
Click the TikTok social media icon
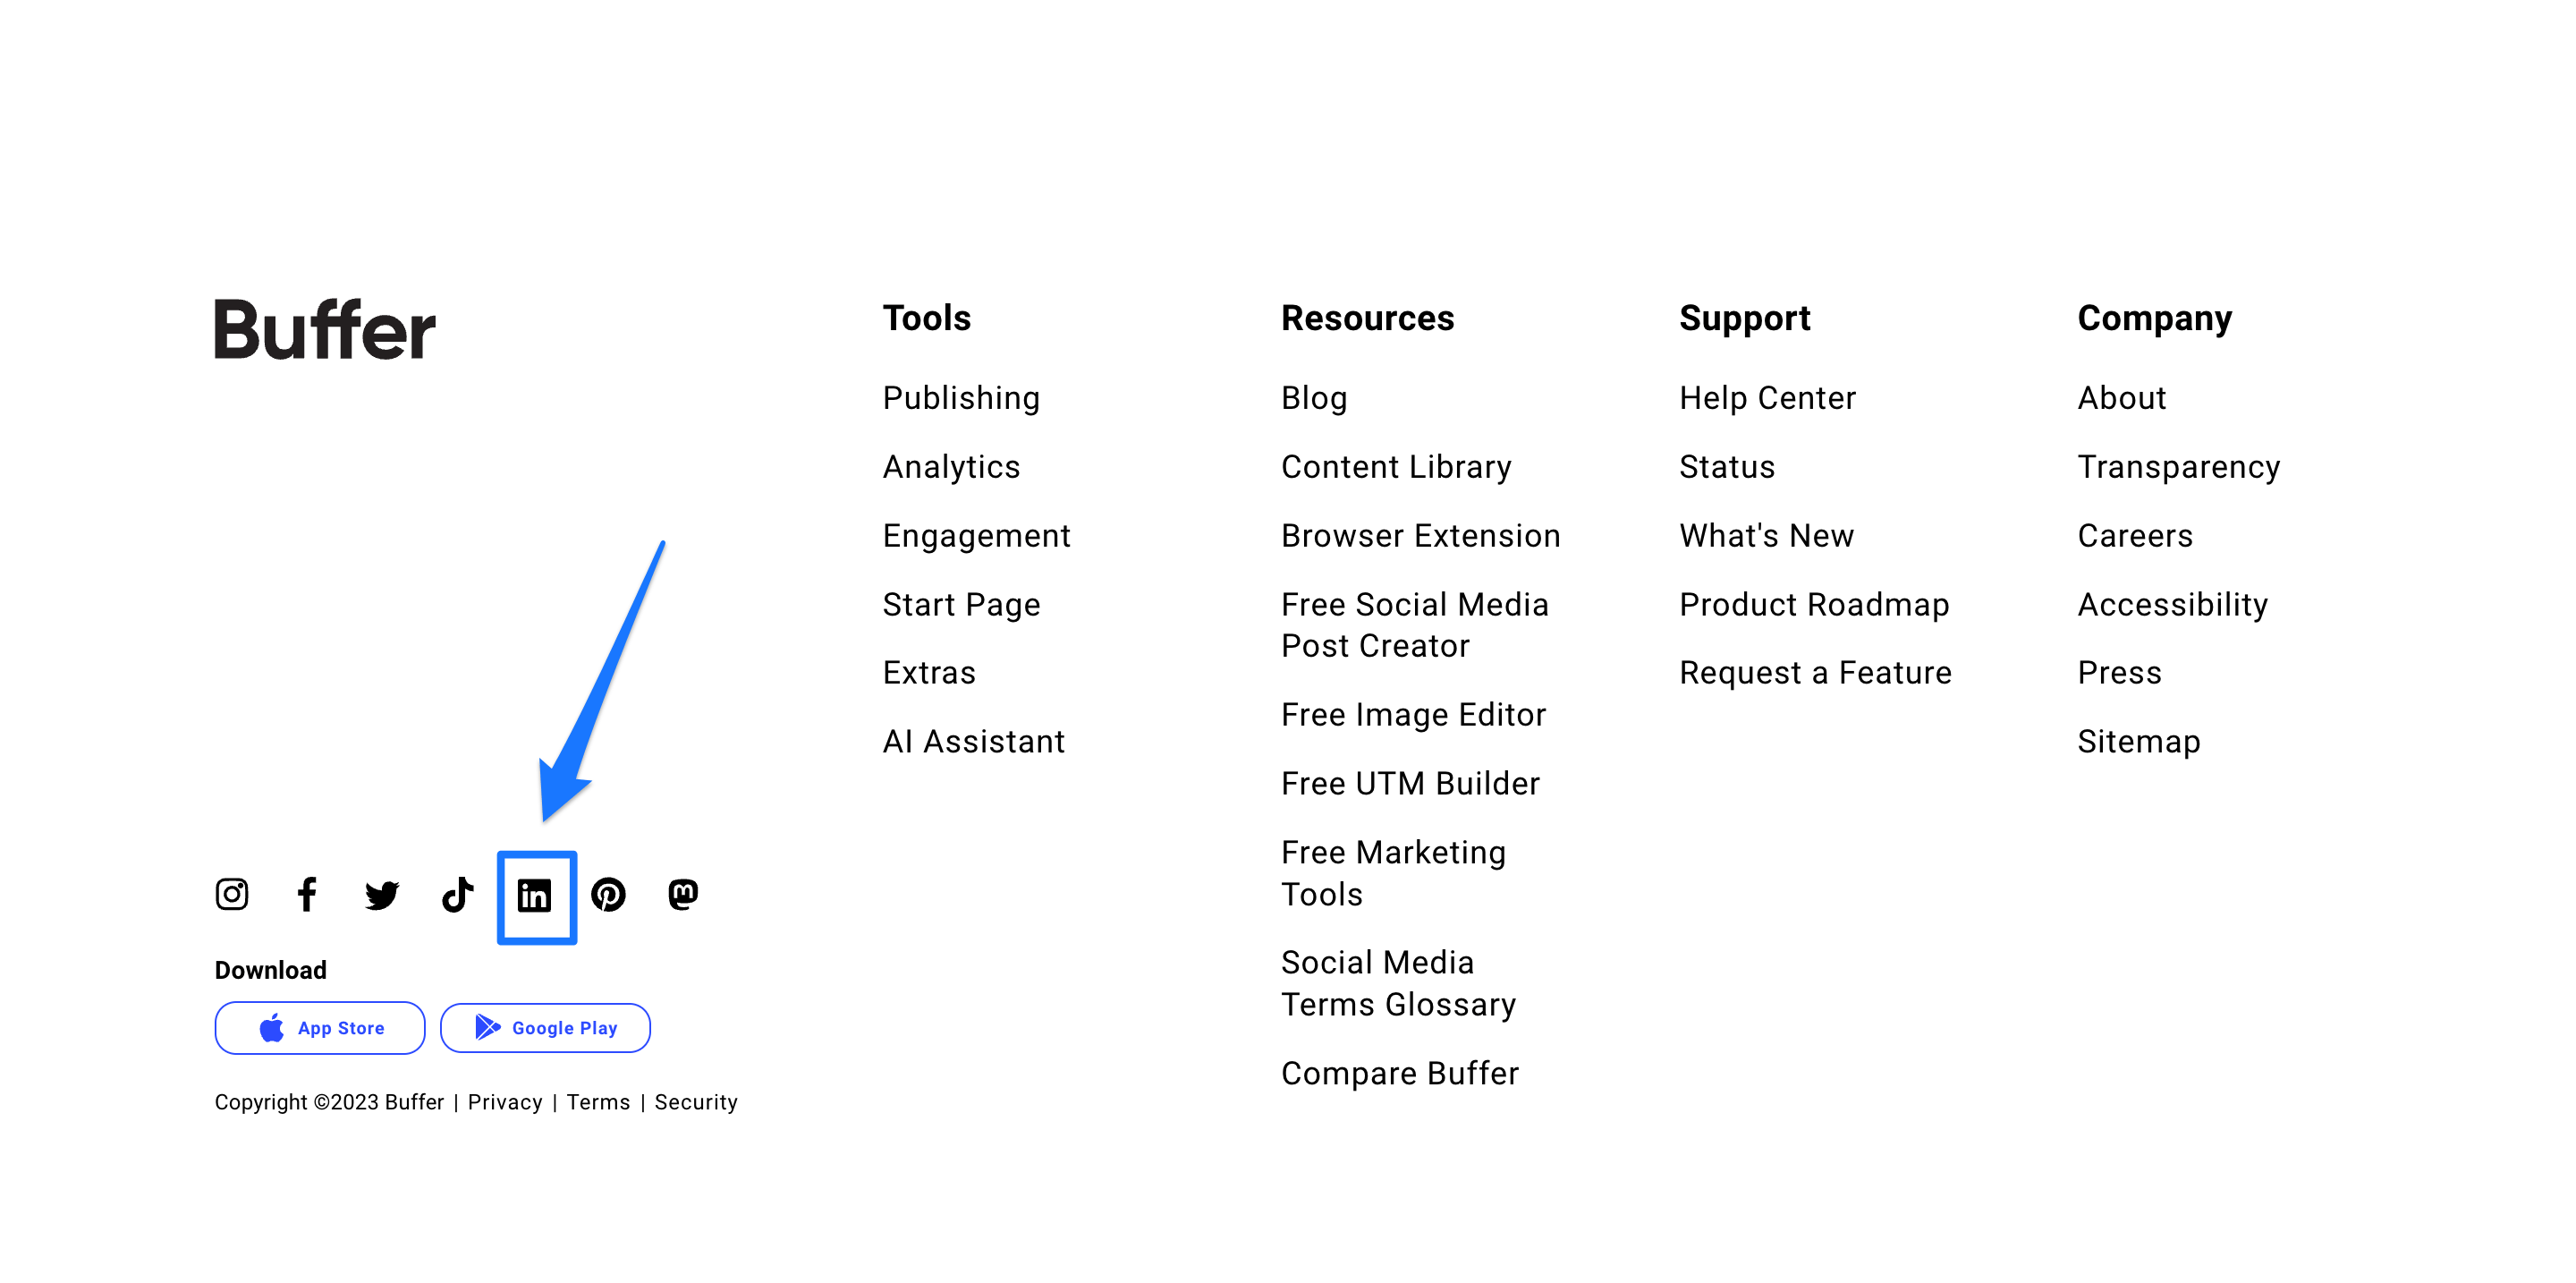(x=457, y=896)
